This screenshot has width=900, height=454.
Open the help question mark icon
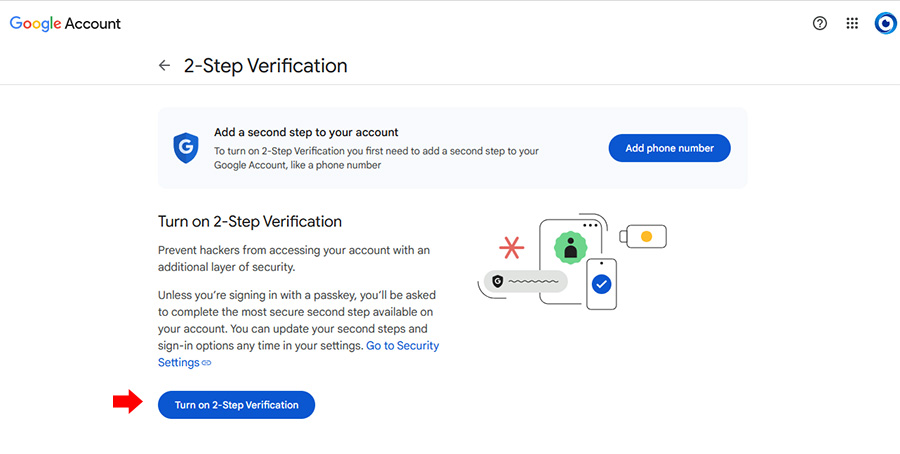pos(820,24)
